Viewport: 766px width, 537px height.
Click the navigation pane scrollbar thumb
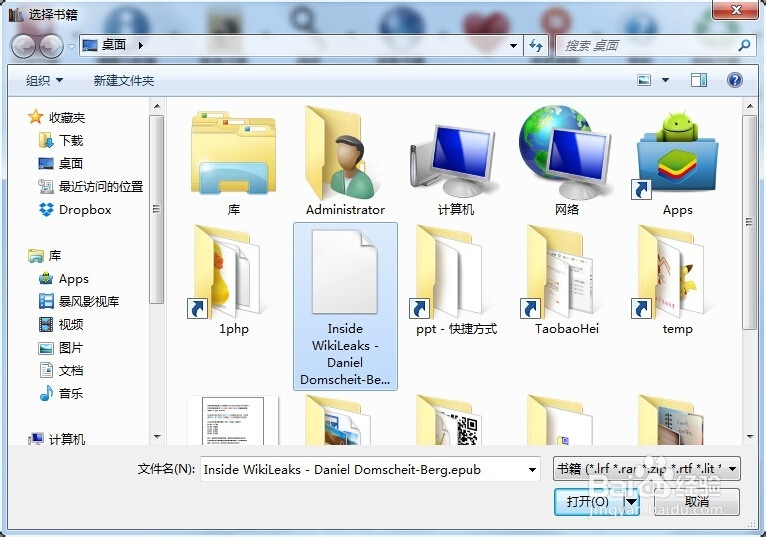[x=157, y=209]
